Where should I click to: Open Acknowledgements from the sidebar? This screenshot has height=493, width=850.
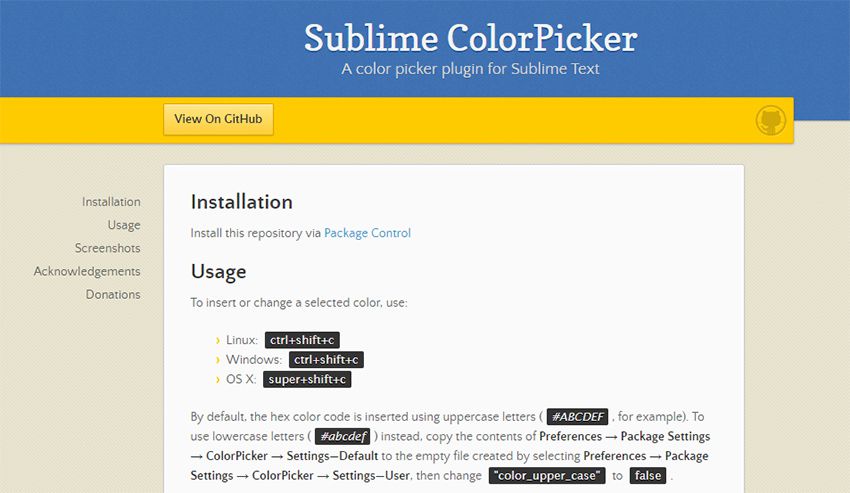(87, 271)
